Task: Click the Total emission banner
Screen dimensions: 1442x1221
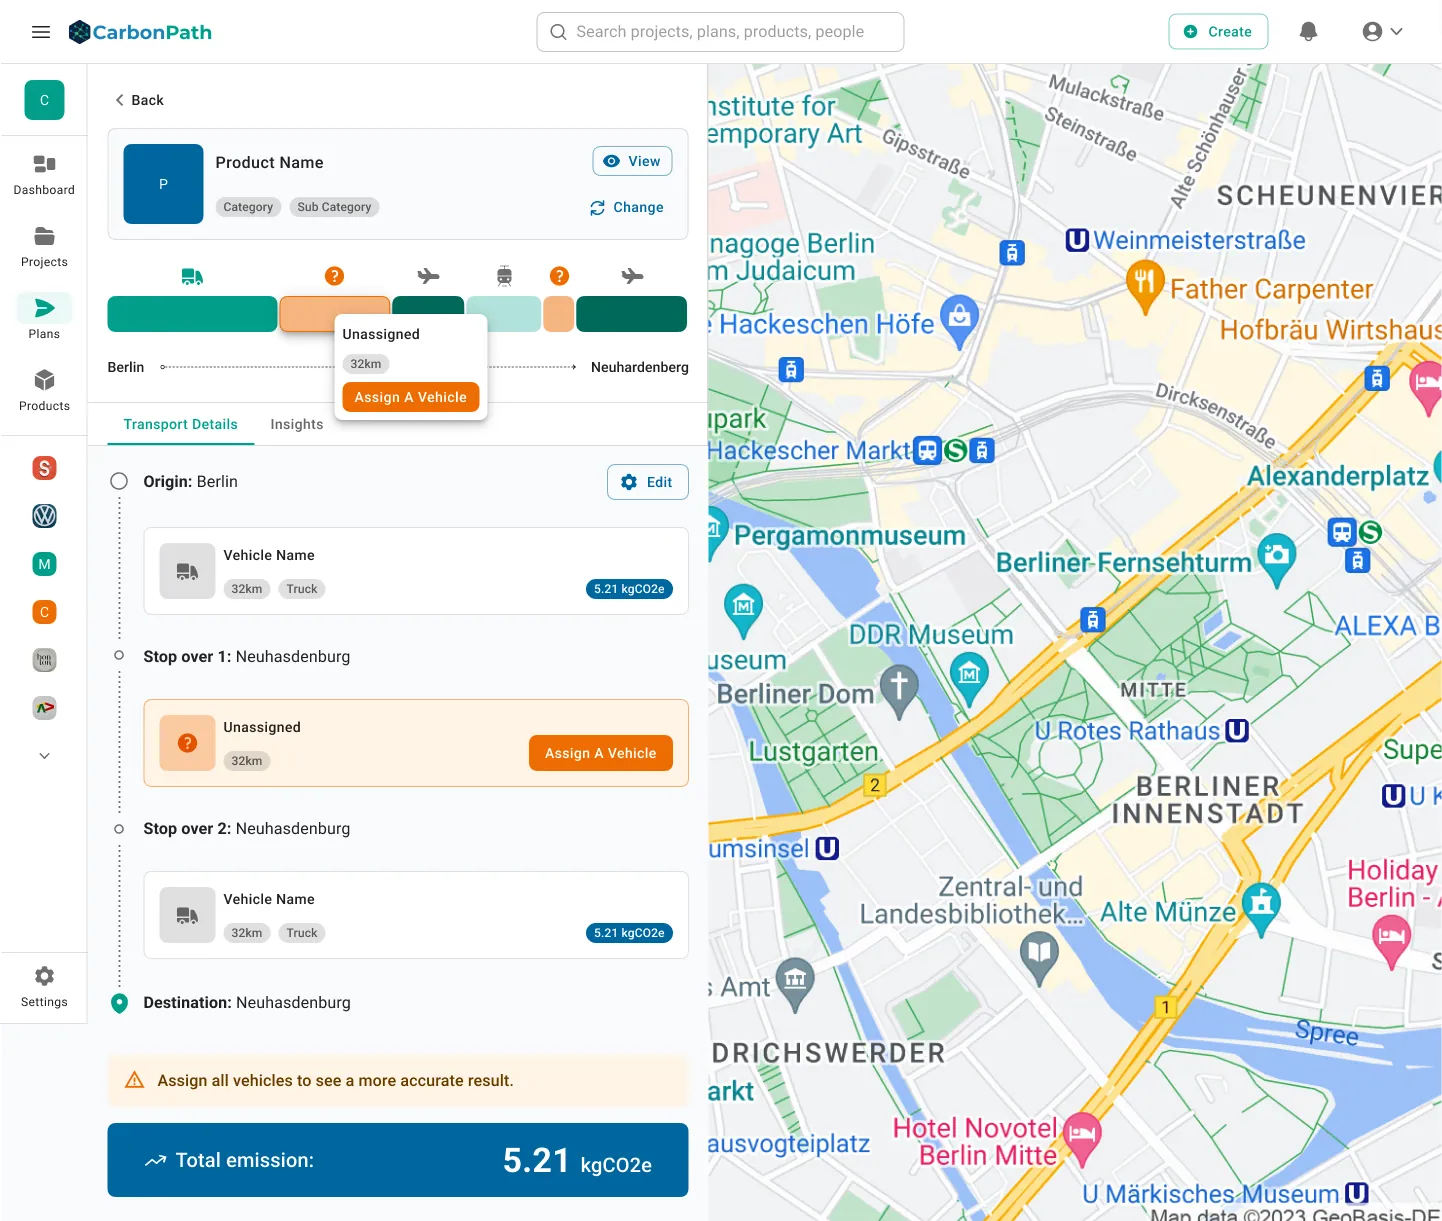Action: pyautogui.click(x=398, y=1160)
